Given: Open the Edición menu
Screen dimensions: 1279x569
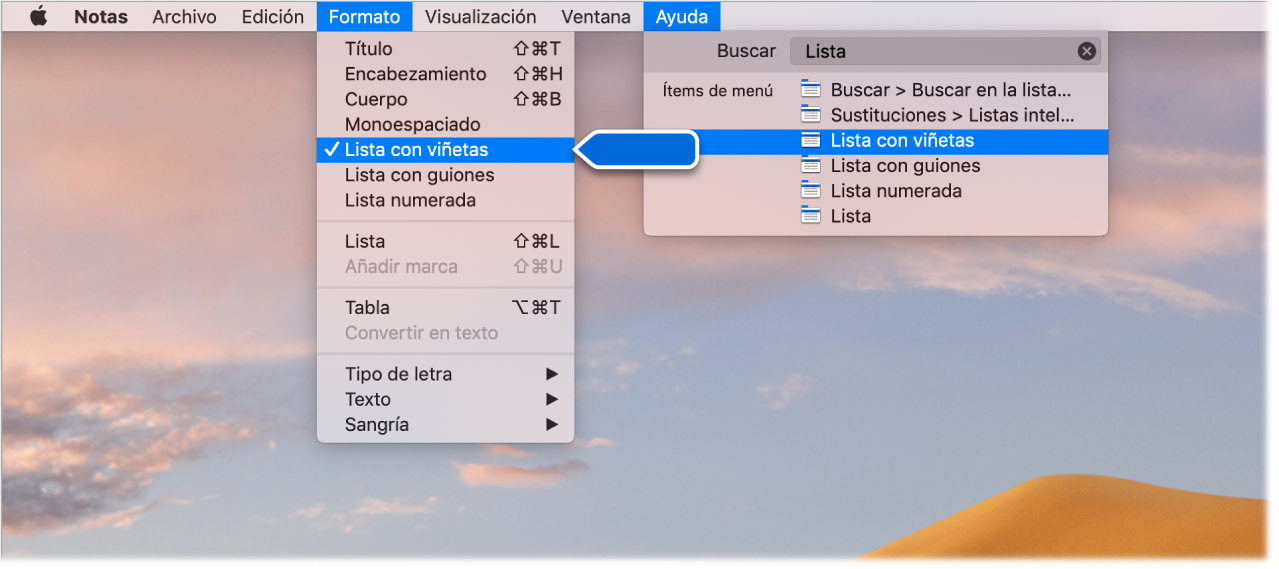Looking at the screenshot, I should coord(273,17).
